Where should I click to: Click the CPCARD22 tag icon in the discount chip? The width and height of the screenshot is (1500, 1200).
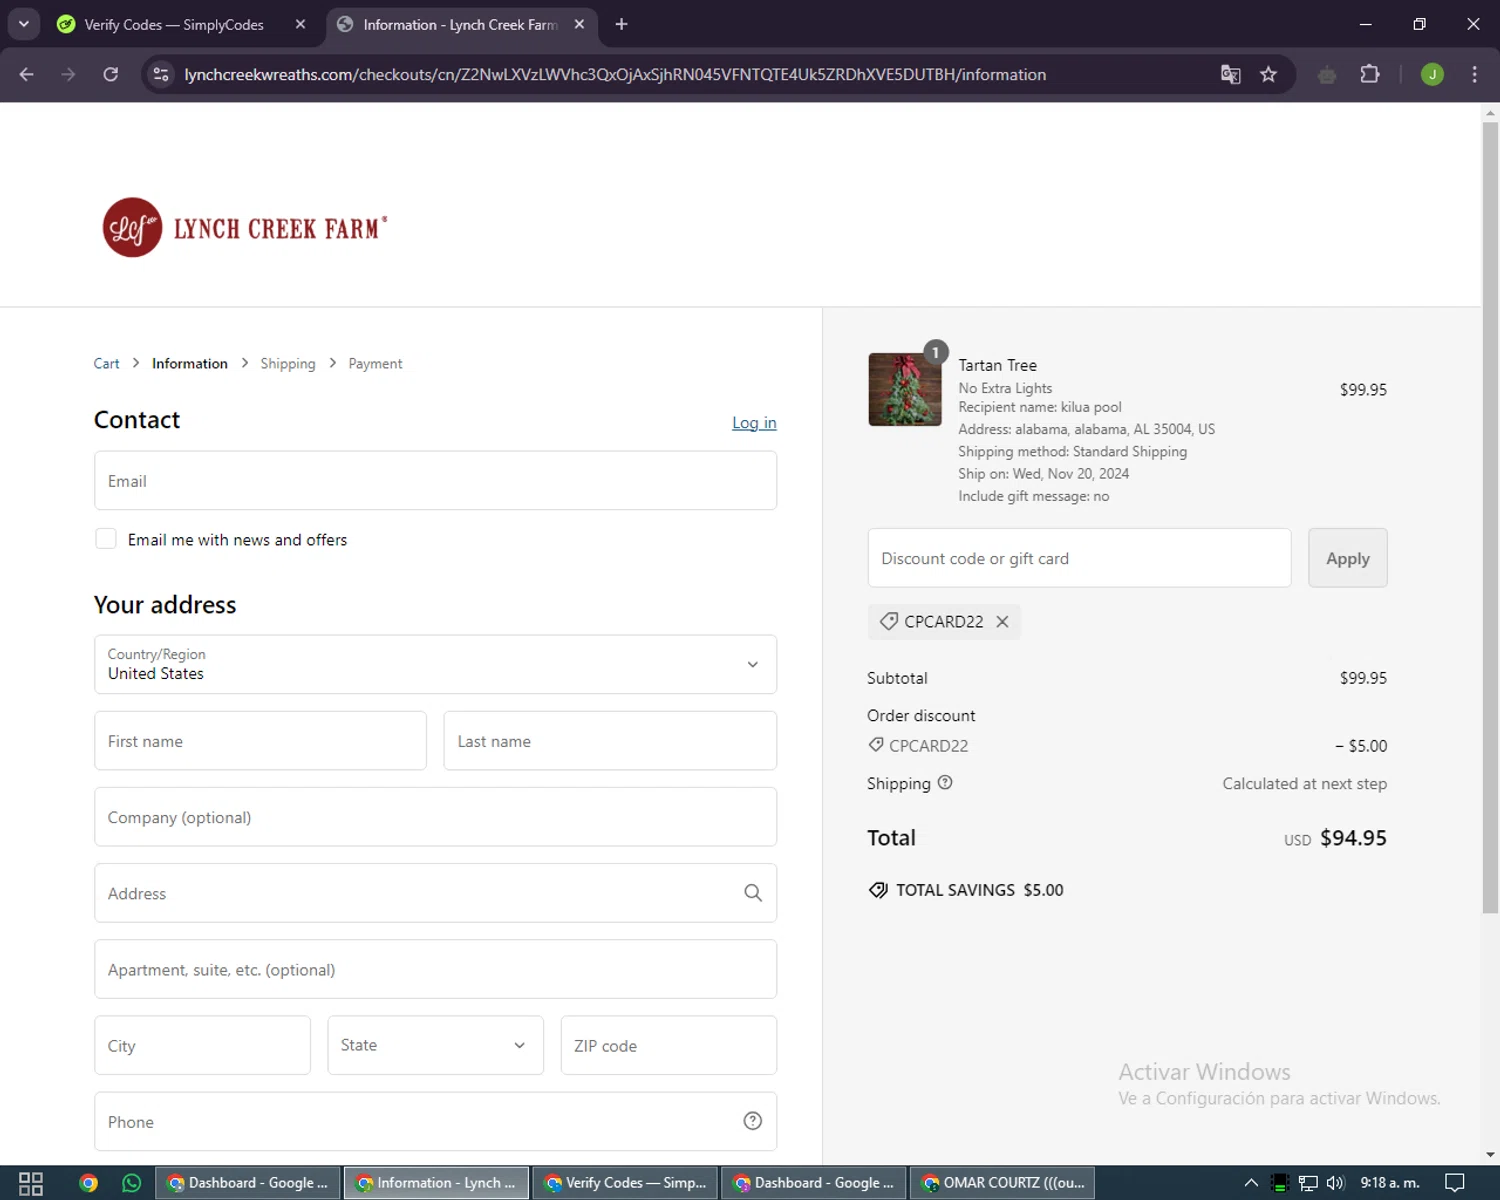coord(888,622)
